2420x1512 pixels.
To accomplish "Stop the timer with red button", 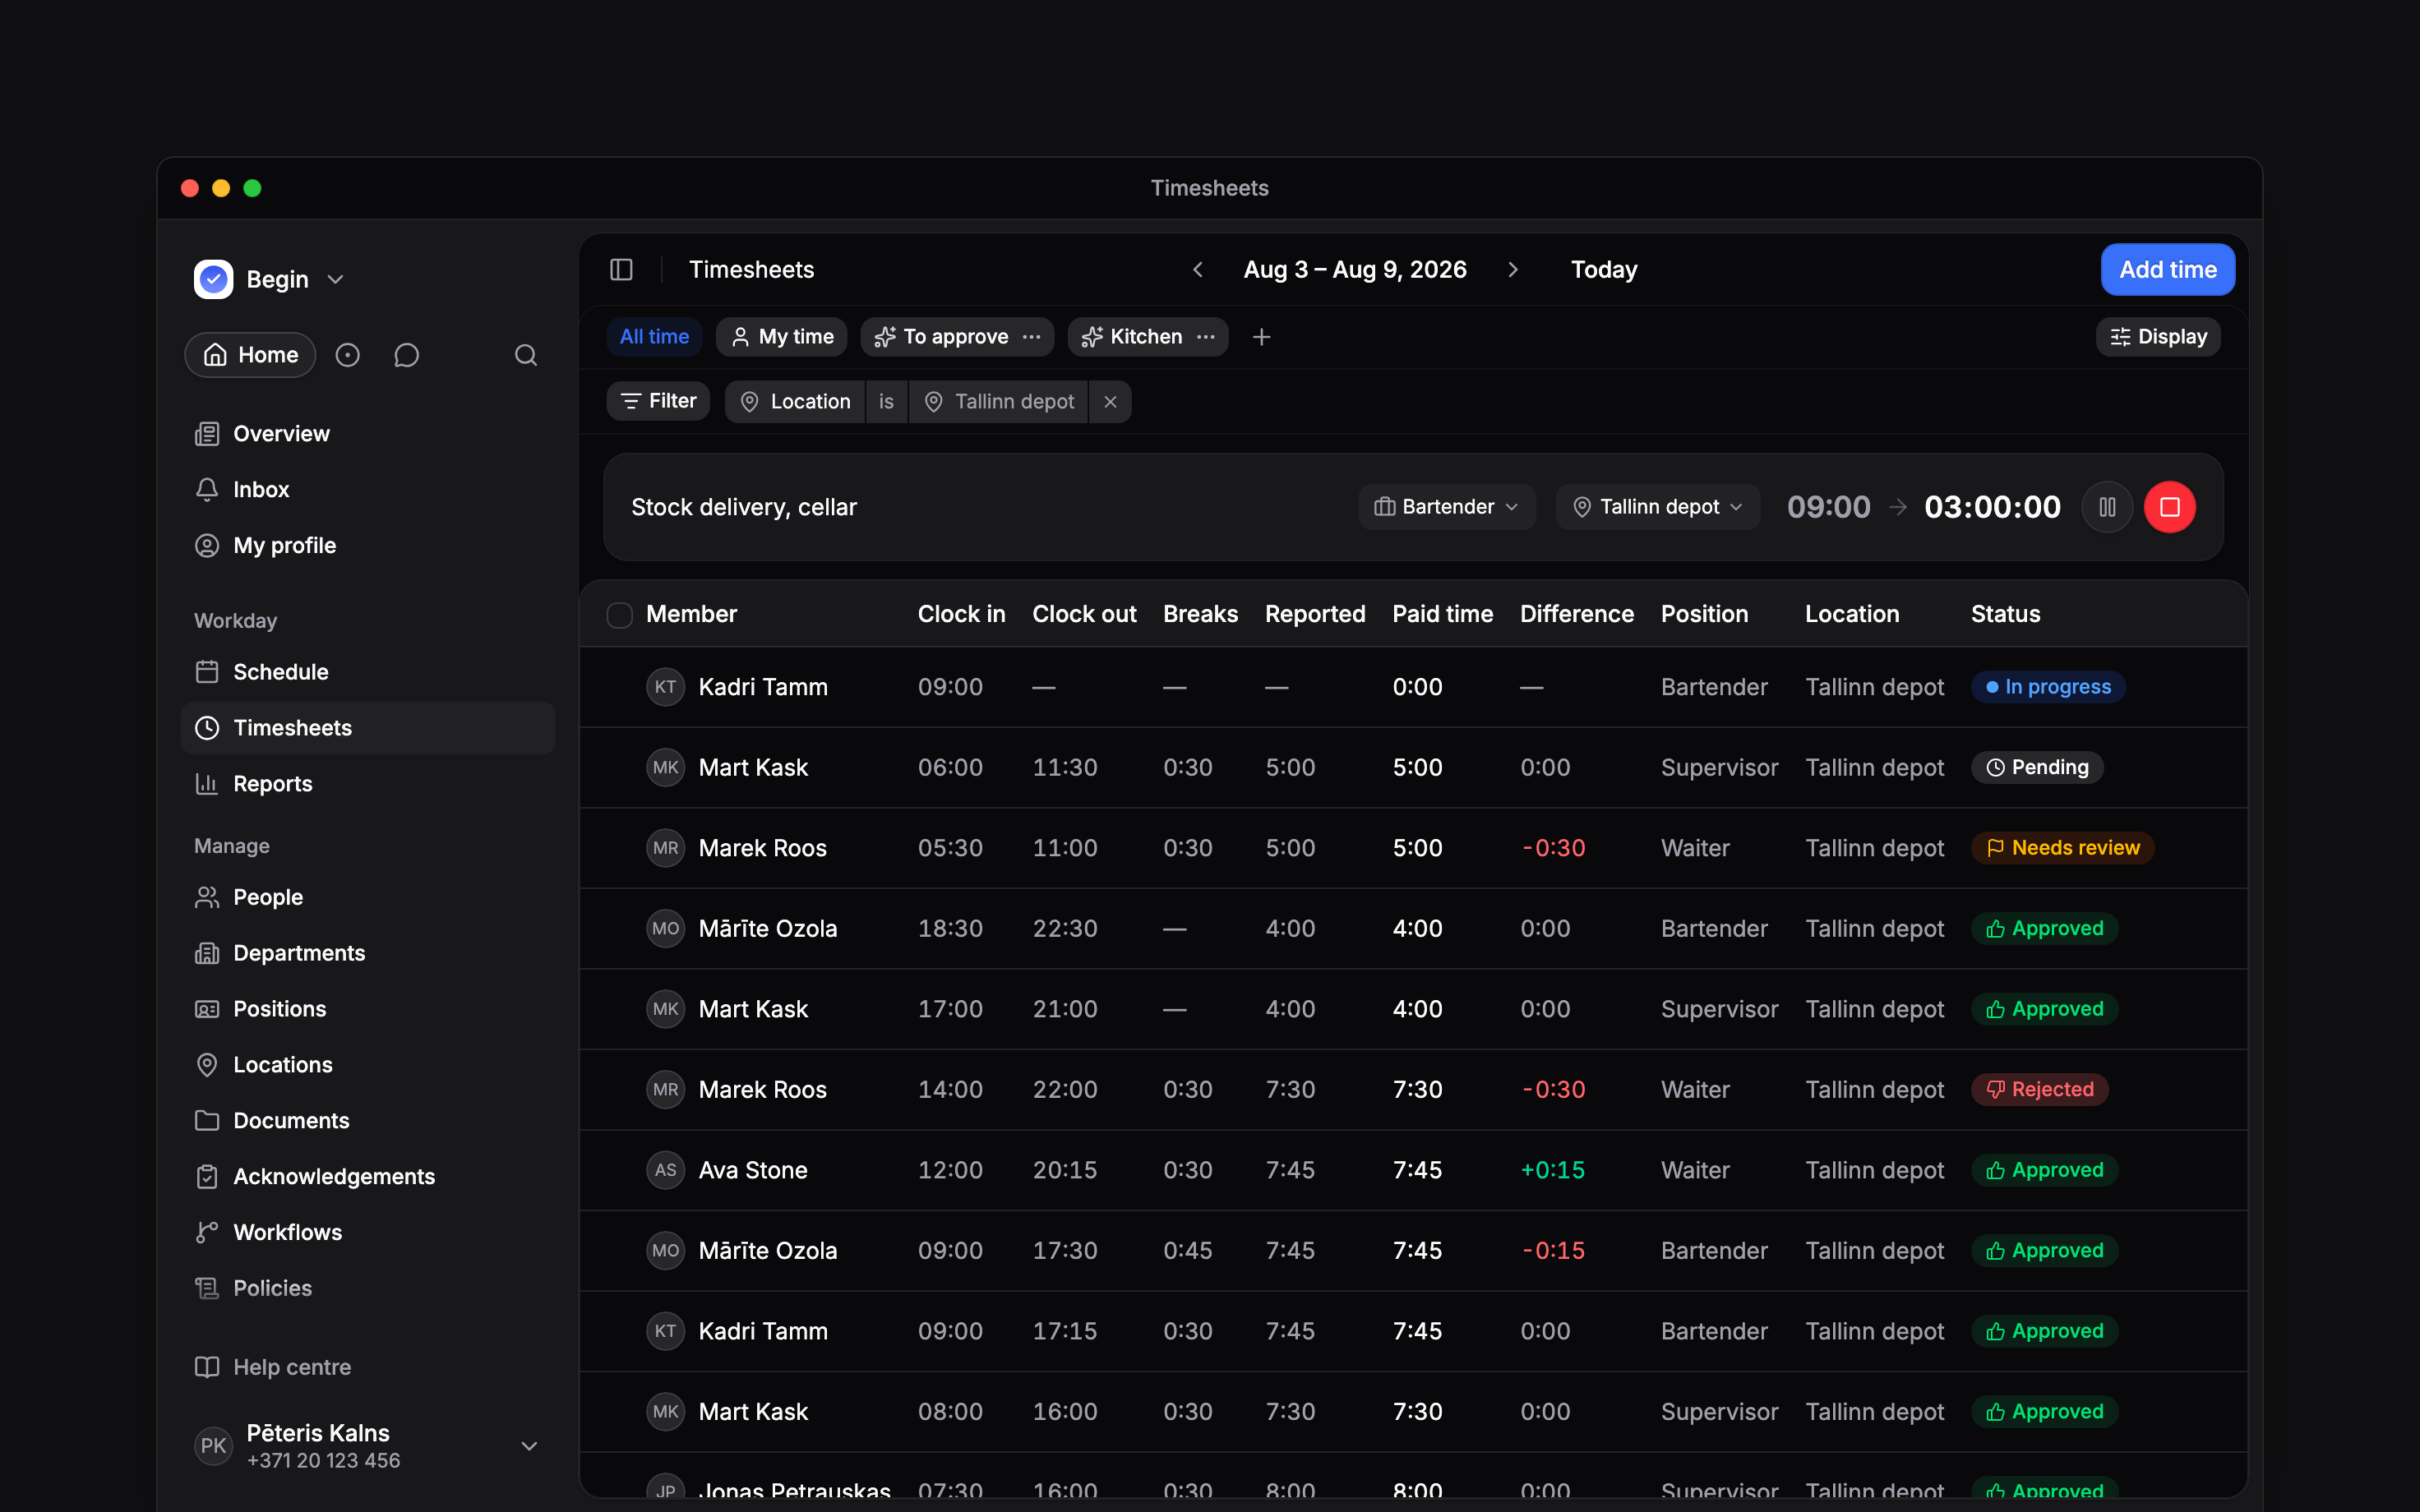I will [2169, 507].
